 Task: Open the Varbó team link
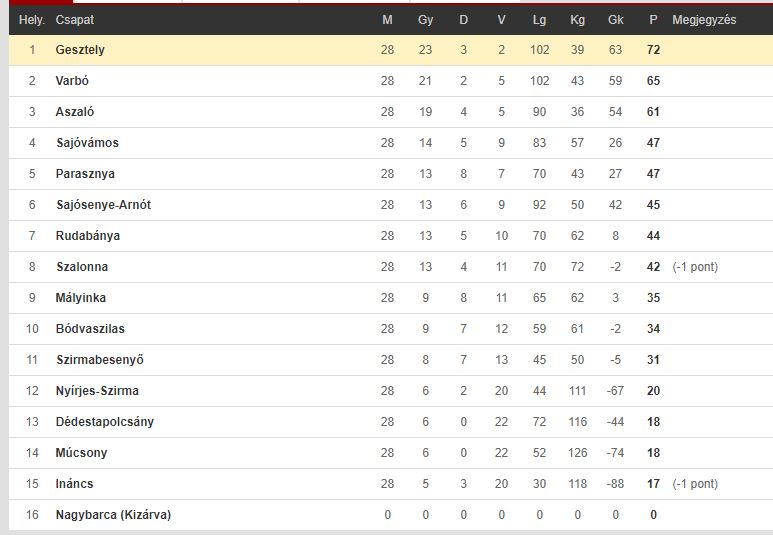[x=72, y=81]
